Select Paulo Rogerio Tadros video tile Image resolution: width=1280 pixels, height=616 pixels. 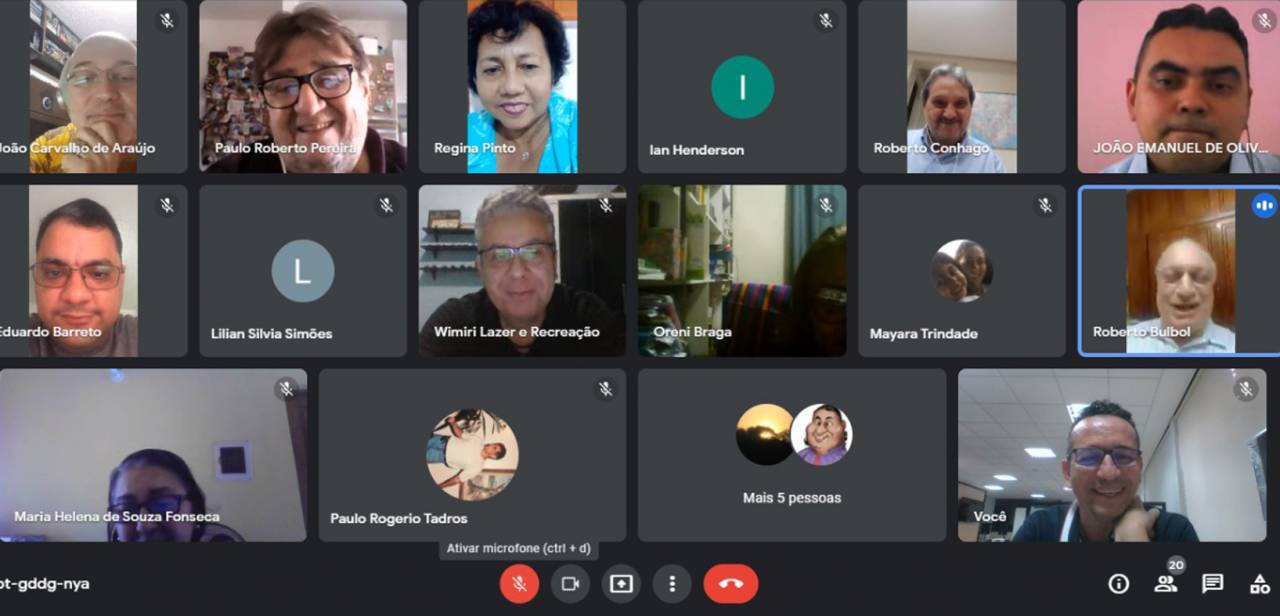[472, 455]
